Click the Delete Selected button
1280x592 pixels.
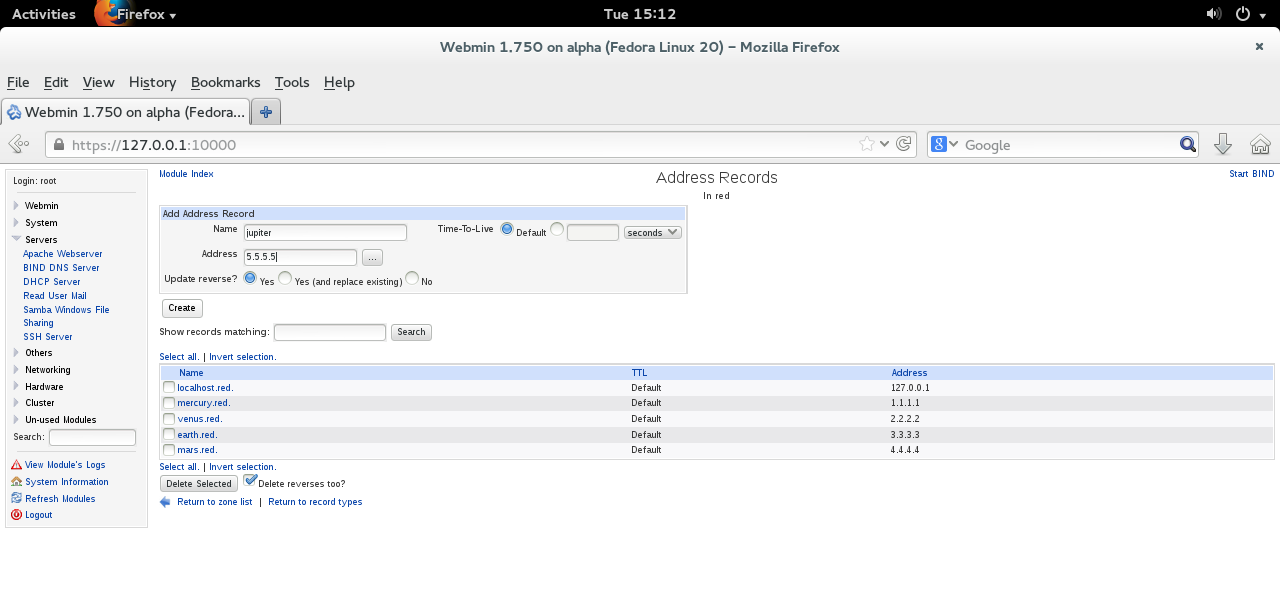[199, 484]
